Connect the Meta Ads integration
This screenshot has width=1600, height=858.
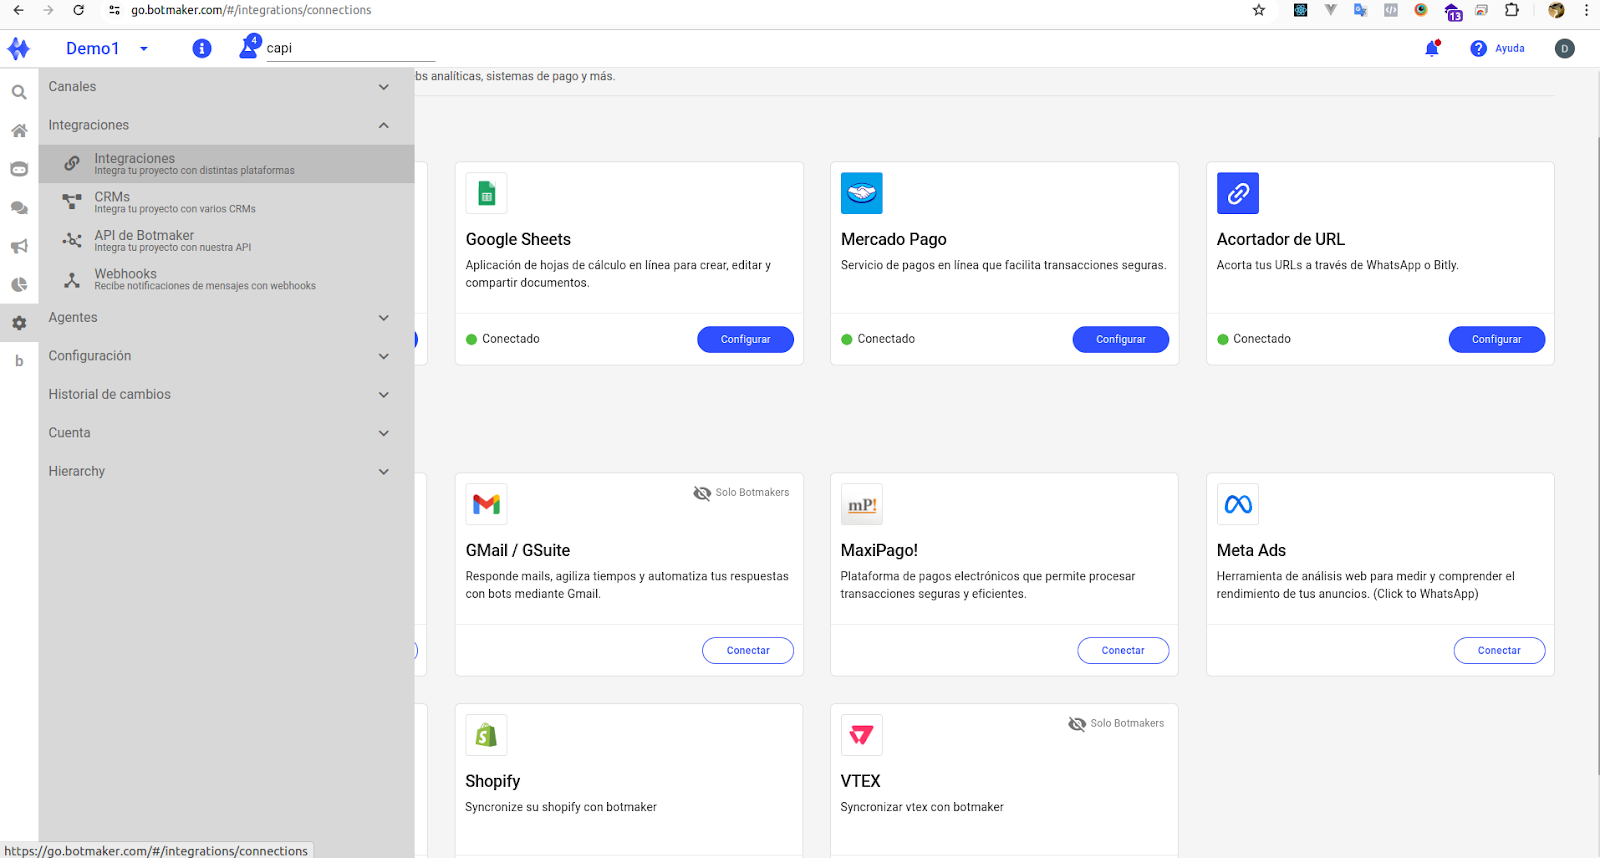click(x=1499, y=650)
